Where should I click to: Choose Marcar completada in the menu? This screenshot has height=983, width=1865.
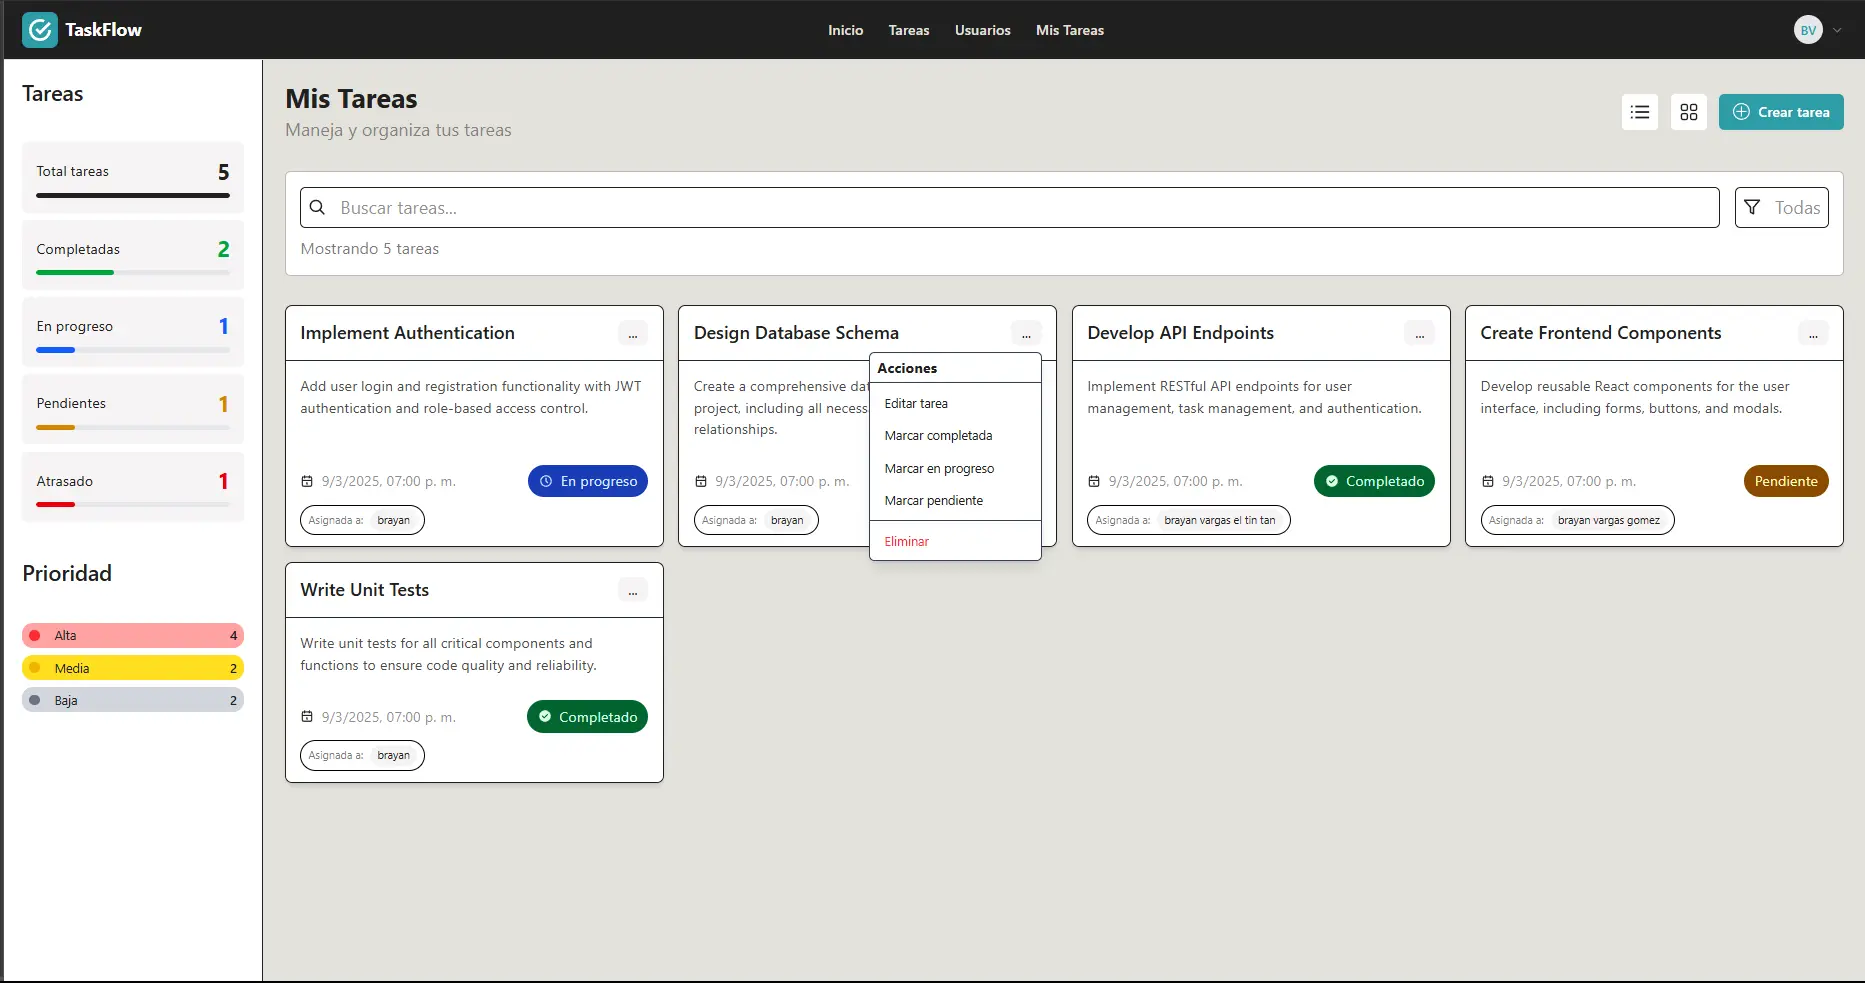955,436
